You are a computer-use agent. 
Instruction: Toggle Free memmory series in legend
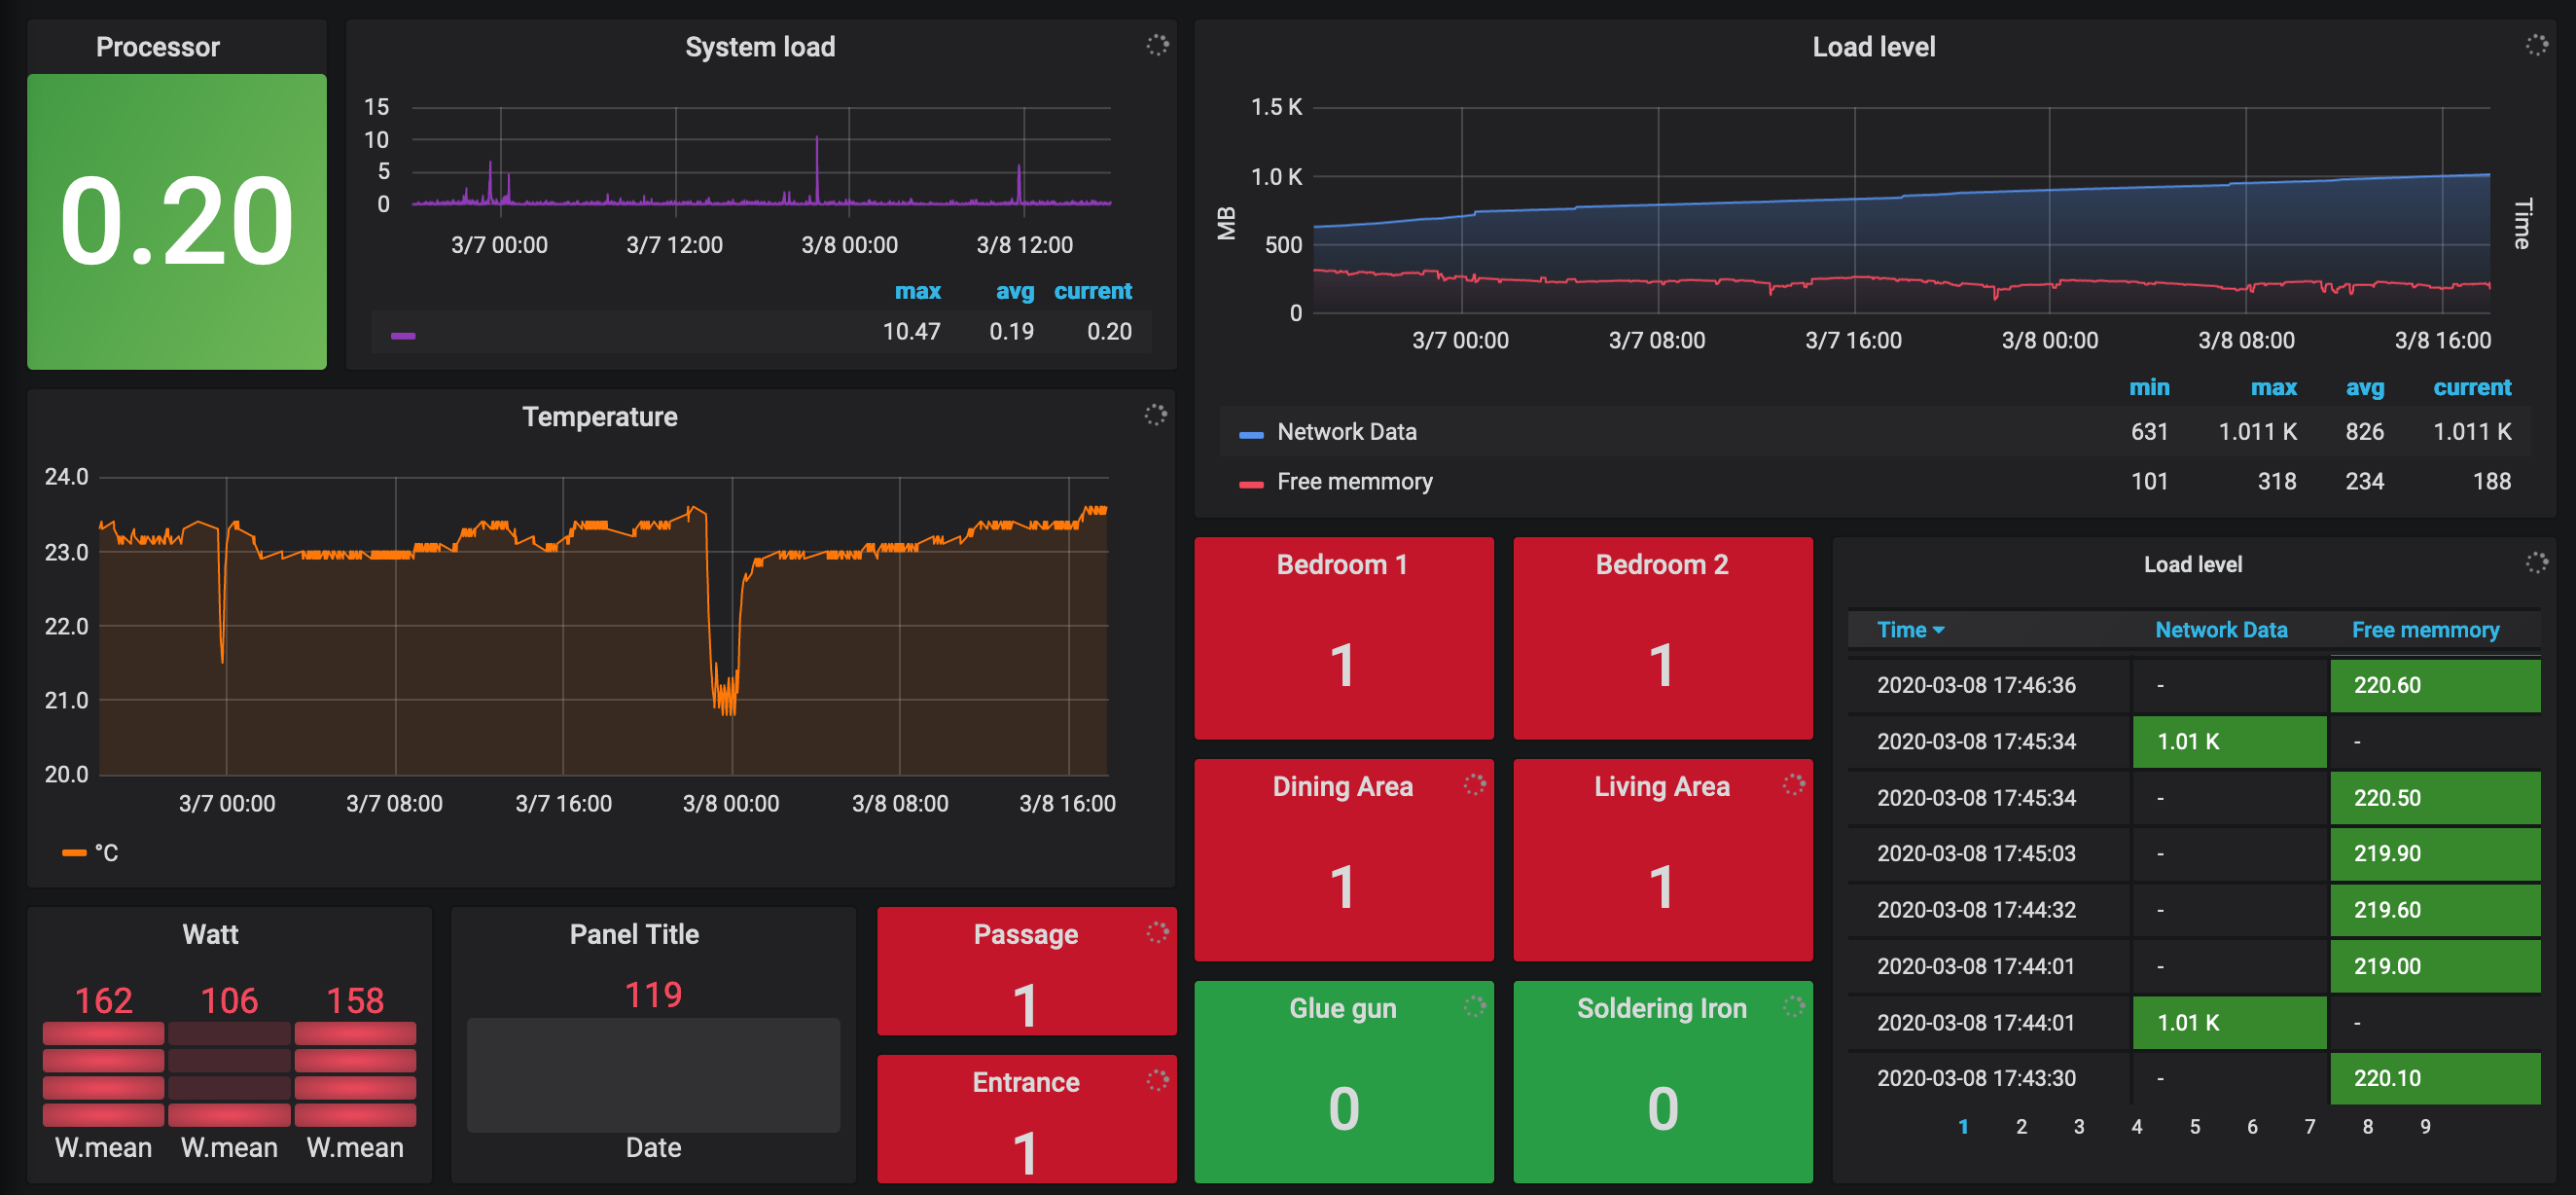click(x=1354, y=482)
